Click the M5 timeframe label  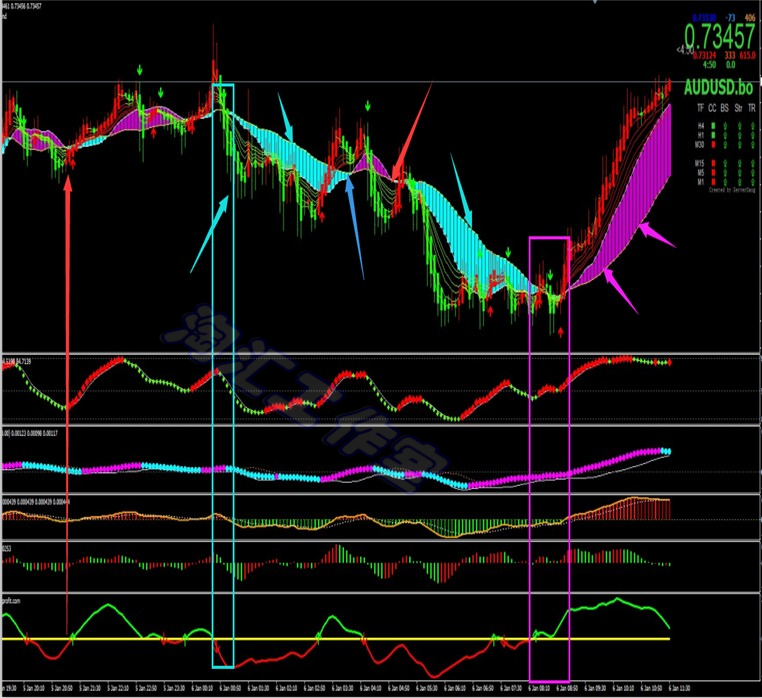point(701,173)
